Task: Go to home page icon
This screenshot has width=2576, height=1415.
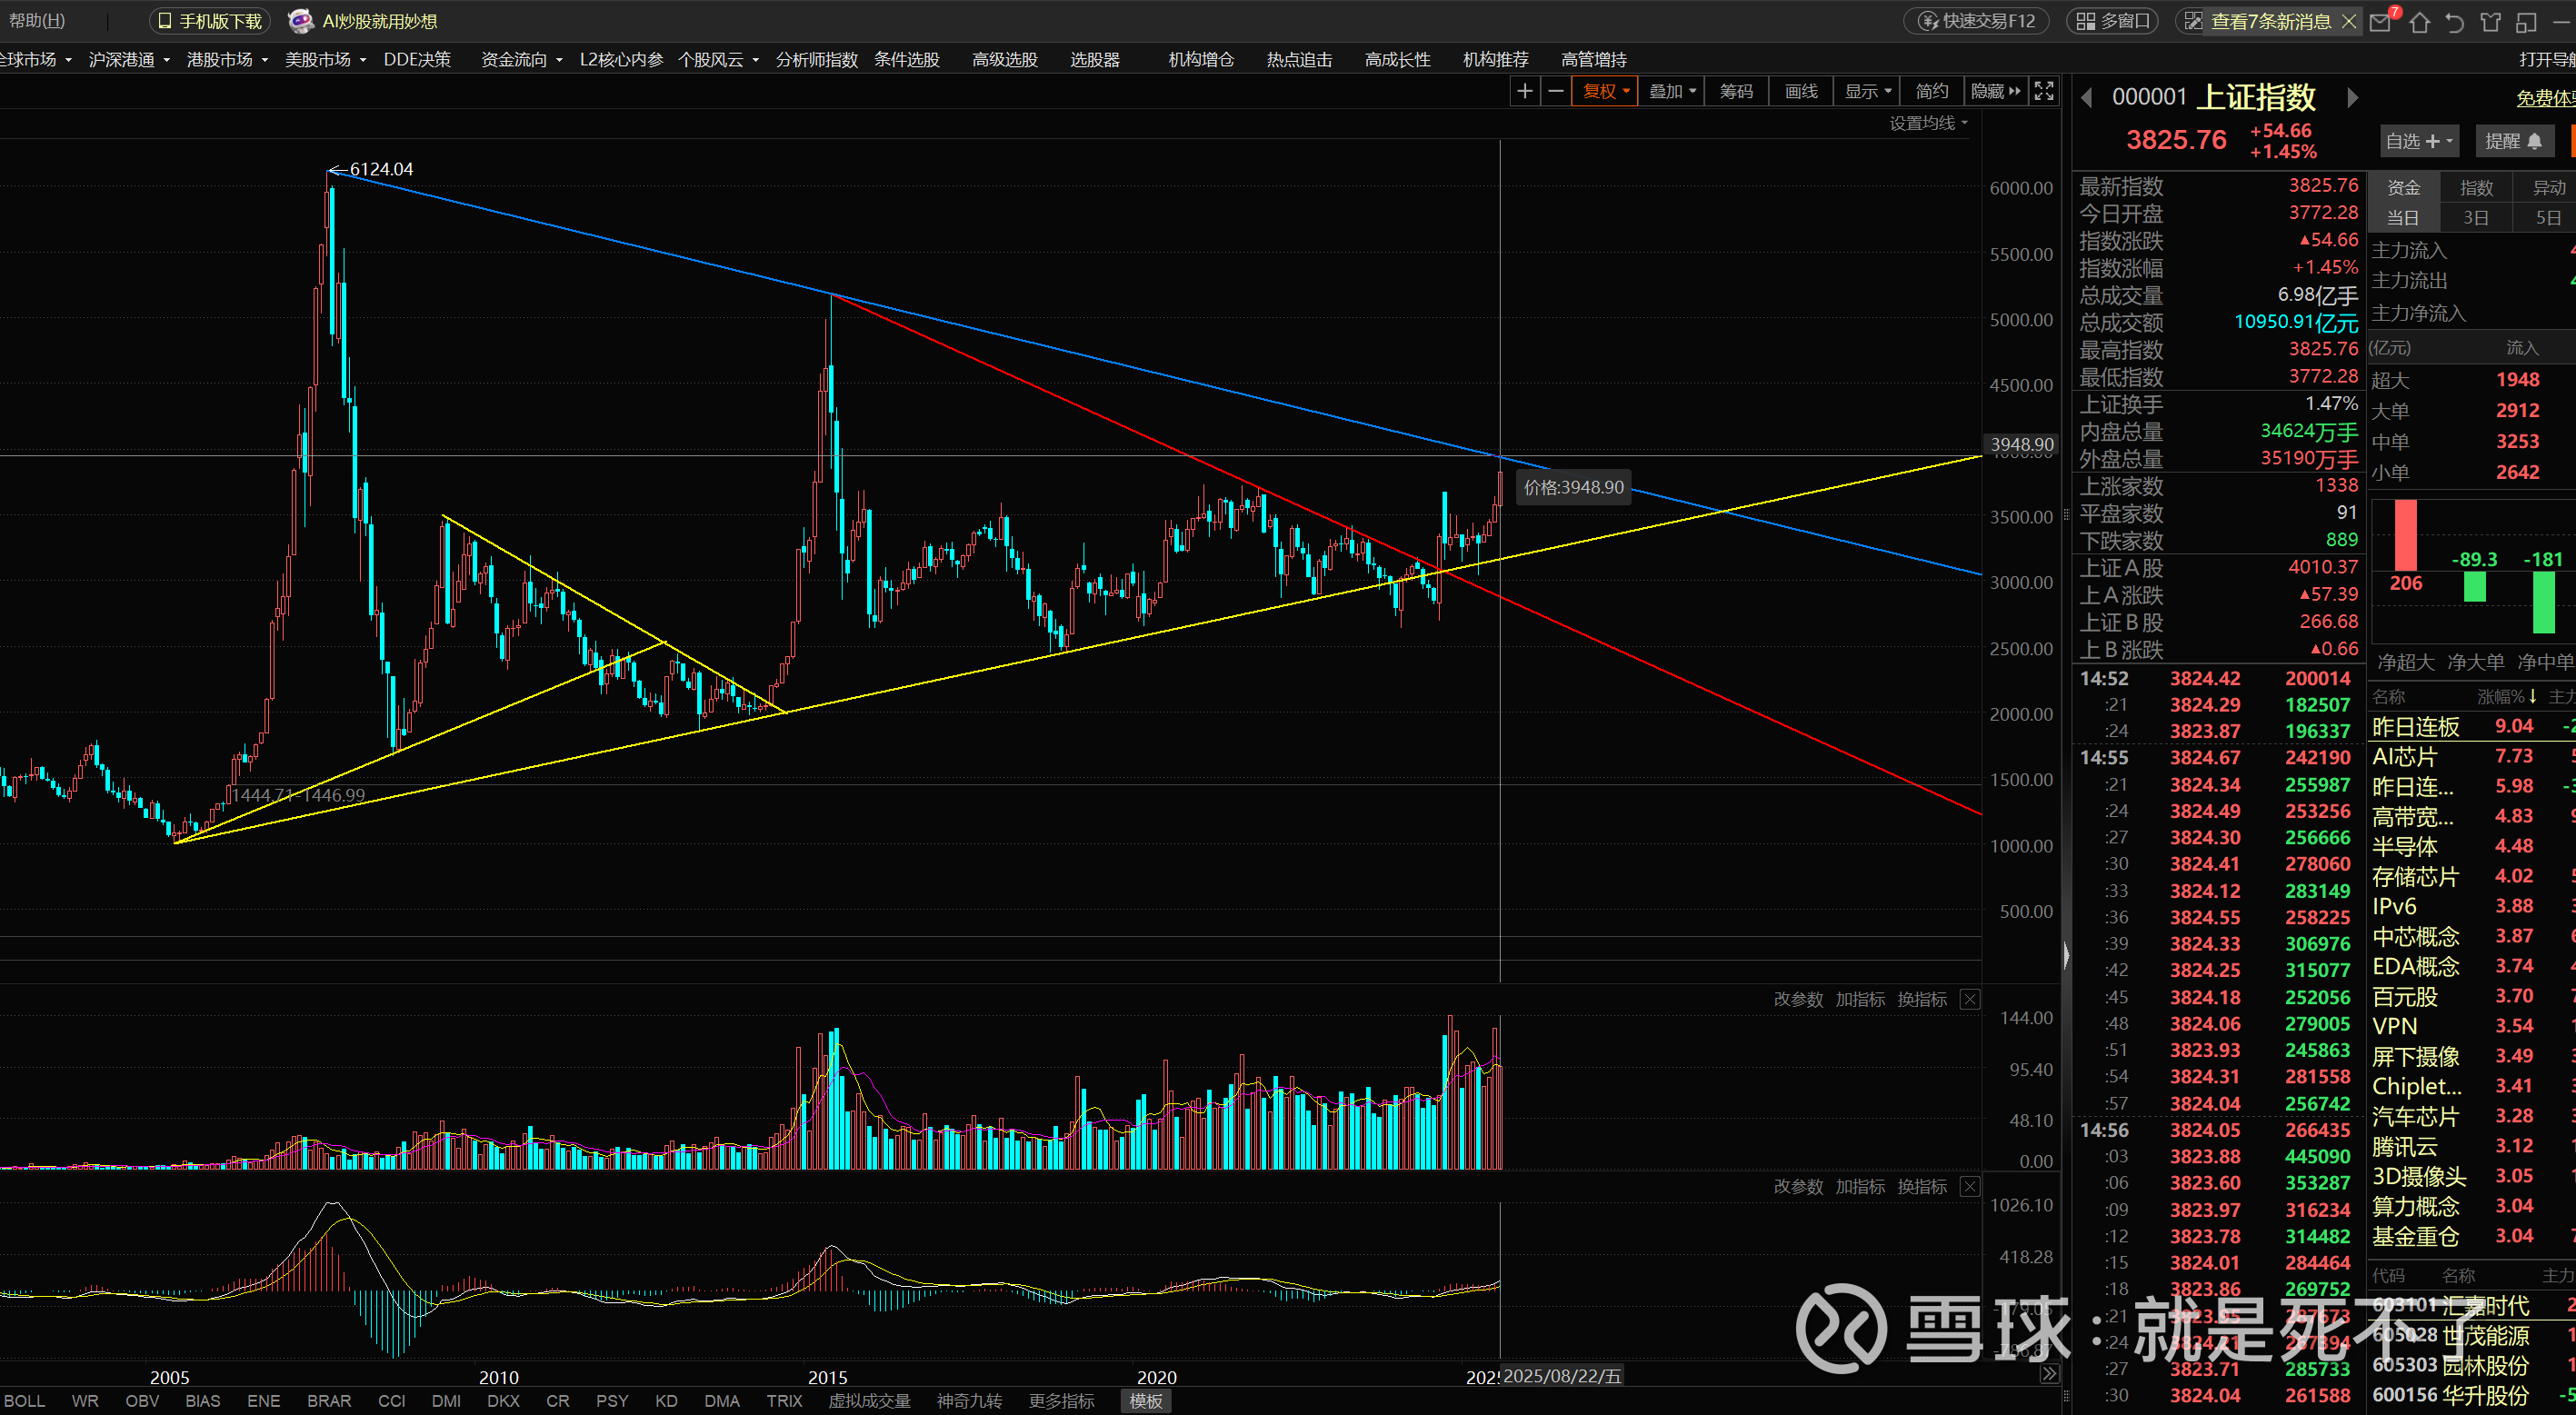Action: click(x=2420, y=21)
